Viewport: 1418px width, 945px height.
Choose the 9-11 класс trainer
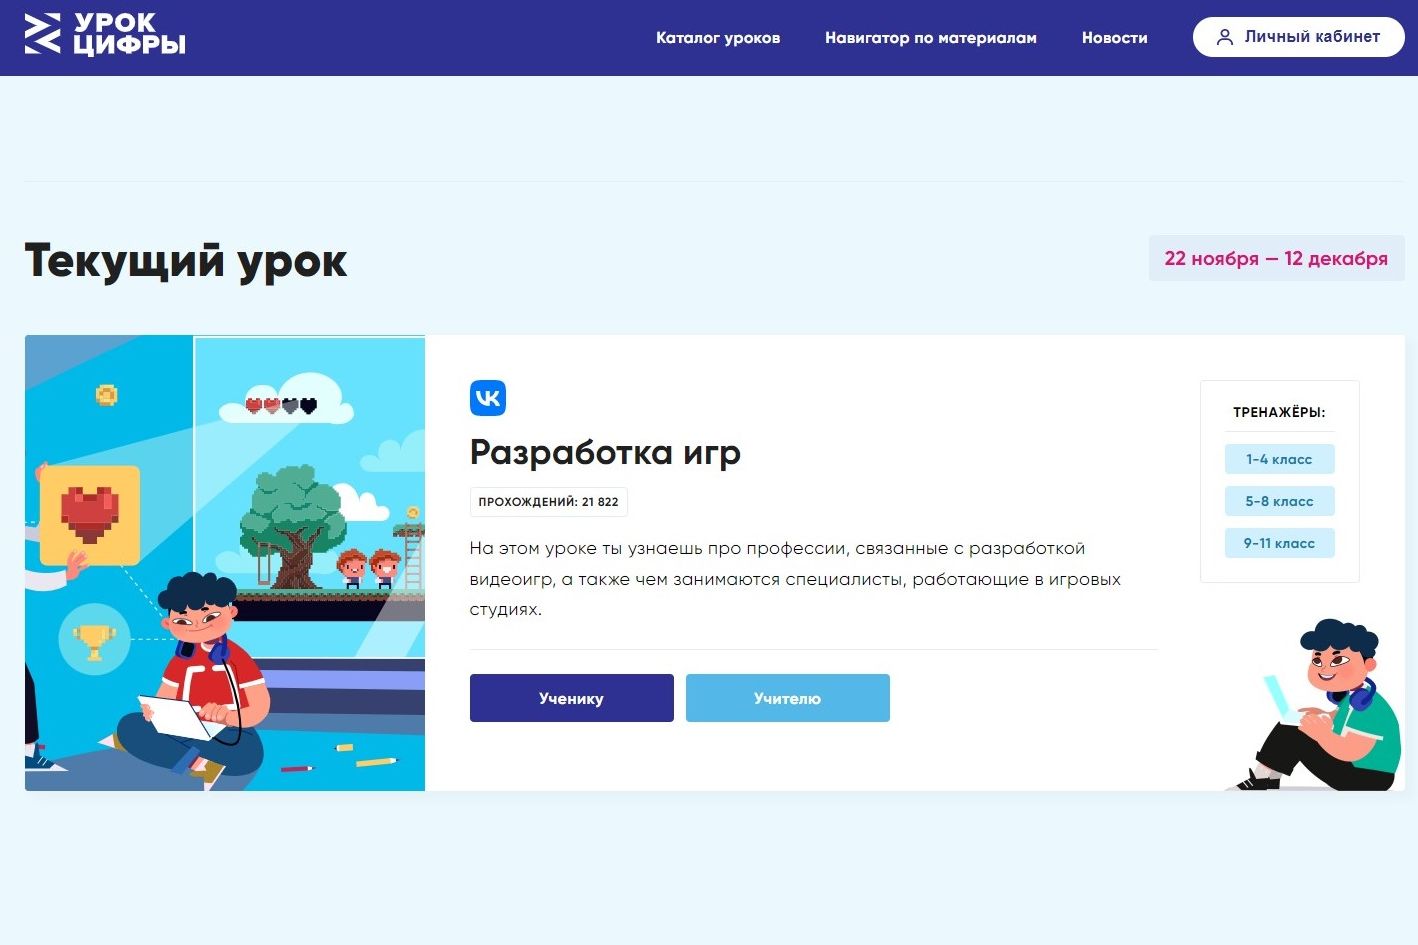[1279, 543]
